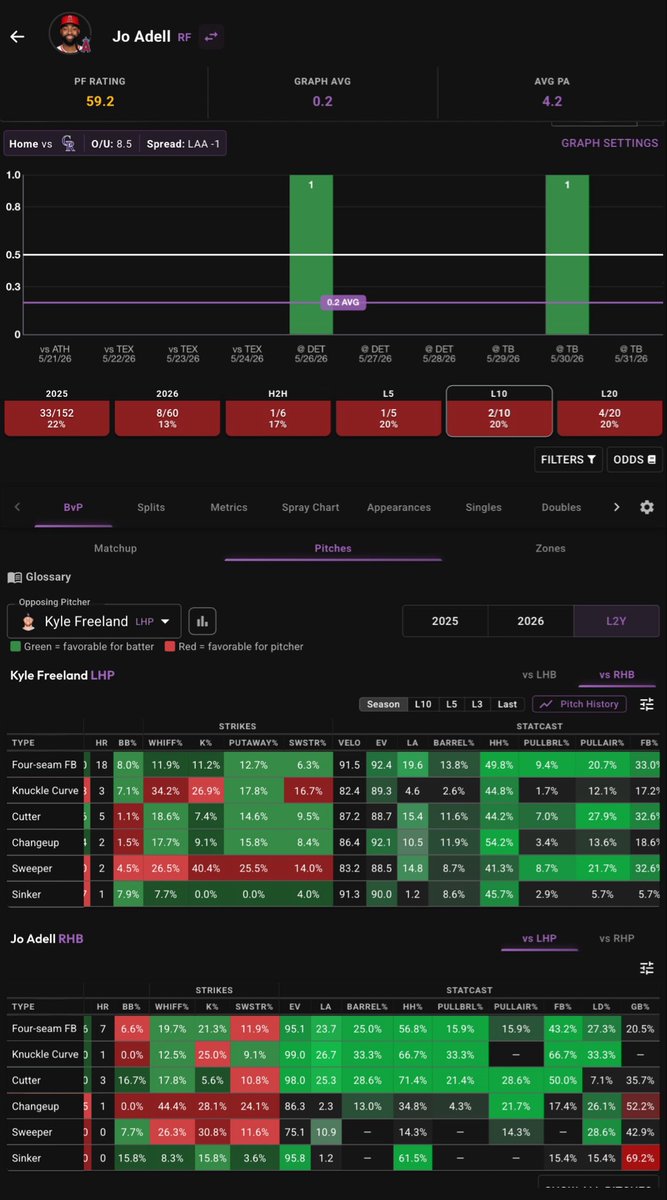Open the Pitches sub-tab

(x=332, y=548)
